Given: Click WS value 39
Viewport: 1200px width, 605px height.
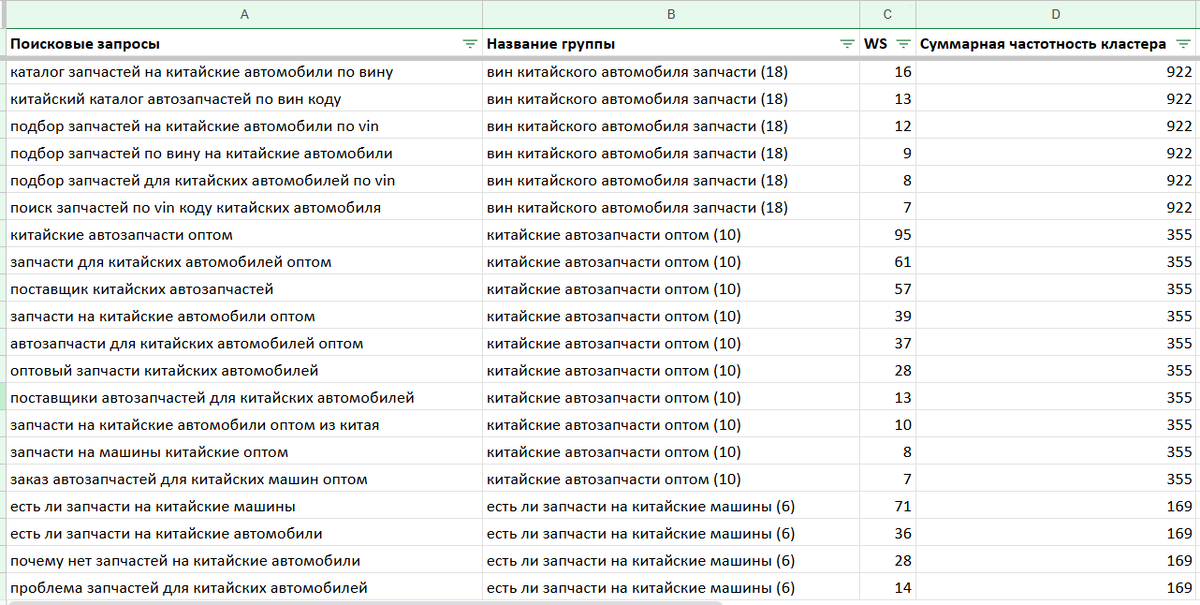Looking at the screenshot, I should pyautogui.click(x=888, y=316).
